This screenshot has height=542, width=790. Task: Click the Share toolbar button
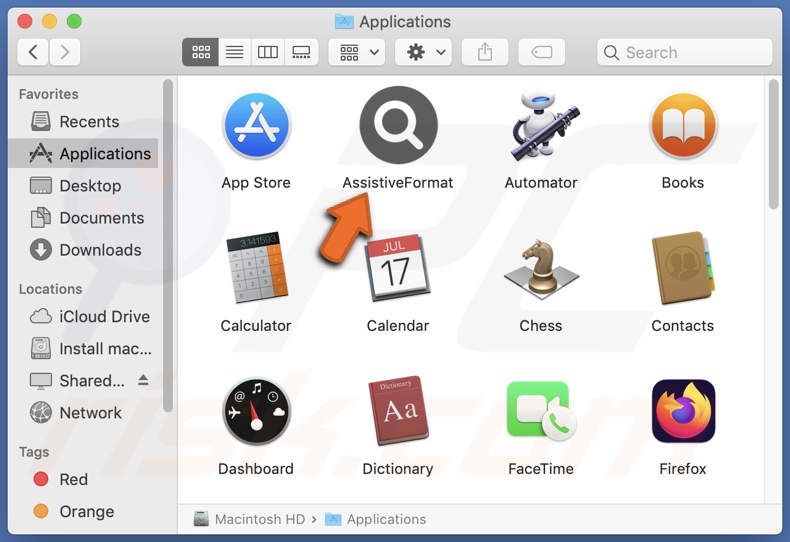485,52
